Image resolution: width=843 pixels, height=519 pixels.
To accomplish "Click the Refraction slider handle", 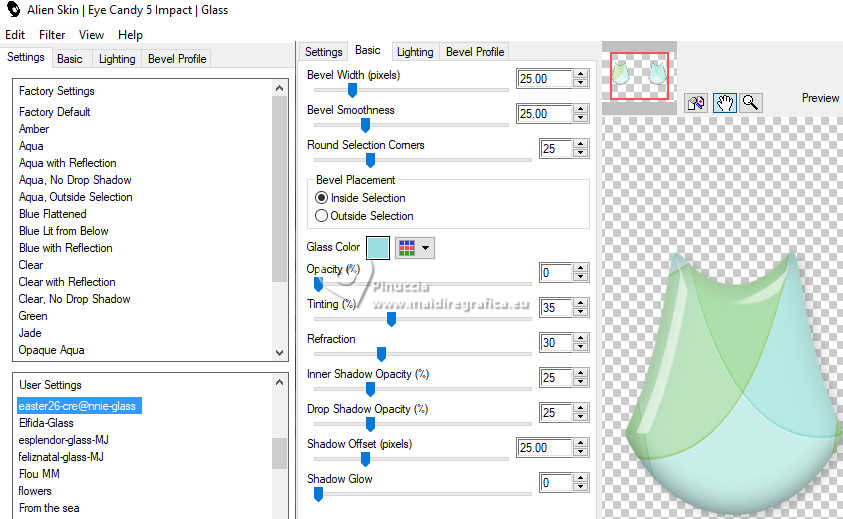I will coord(381,354).
